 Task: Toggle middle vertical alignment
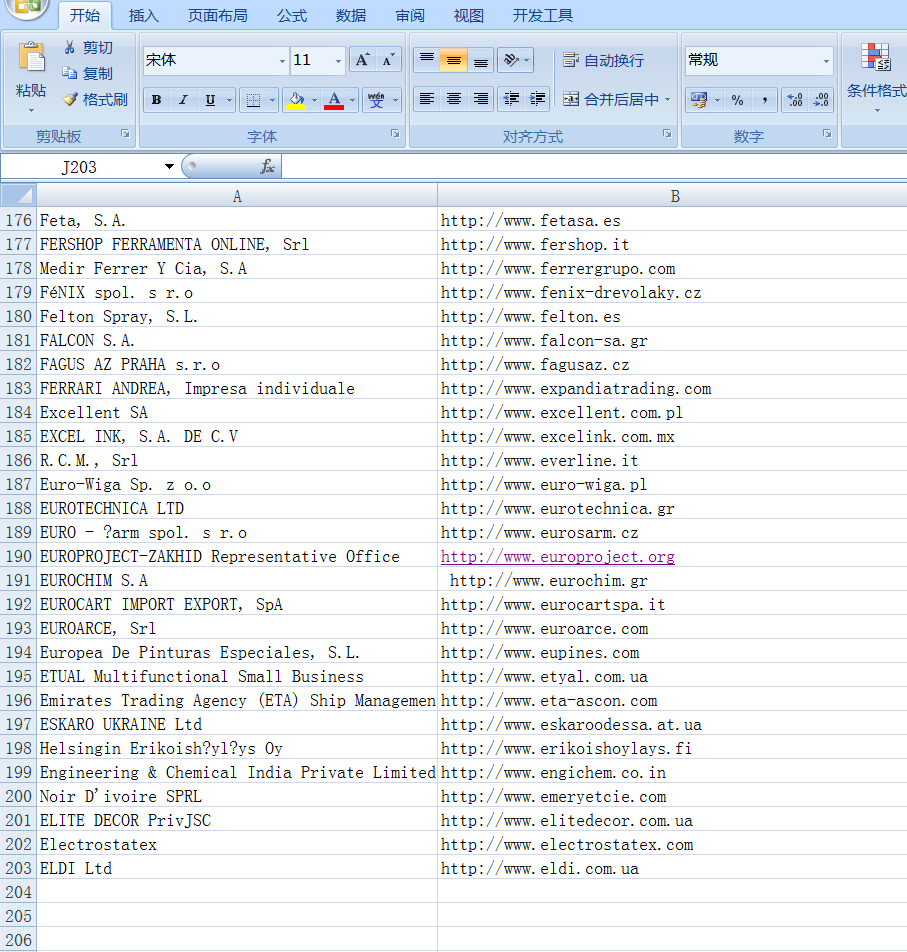tap(454, 60)
